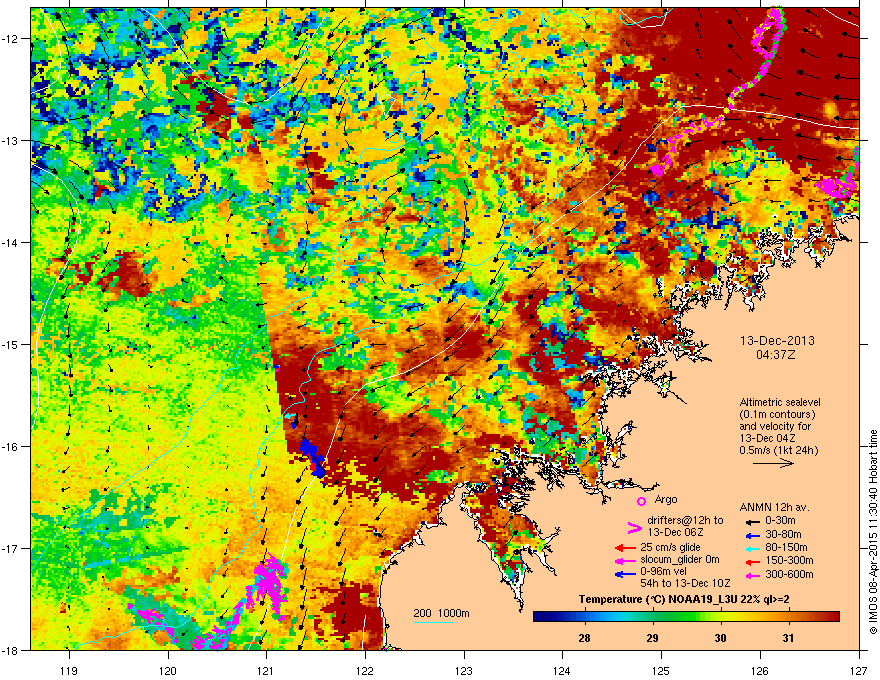The image size is (880, 680).
Task: Click the slocum_glider 0m legend label
Action: coord(680,559)
